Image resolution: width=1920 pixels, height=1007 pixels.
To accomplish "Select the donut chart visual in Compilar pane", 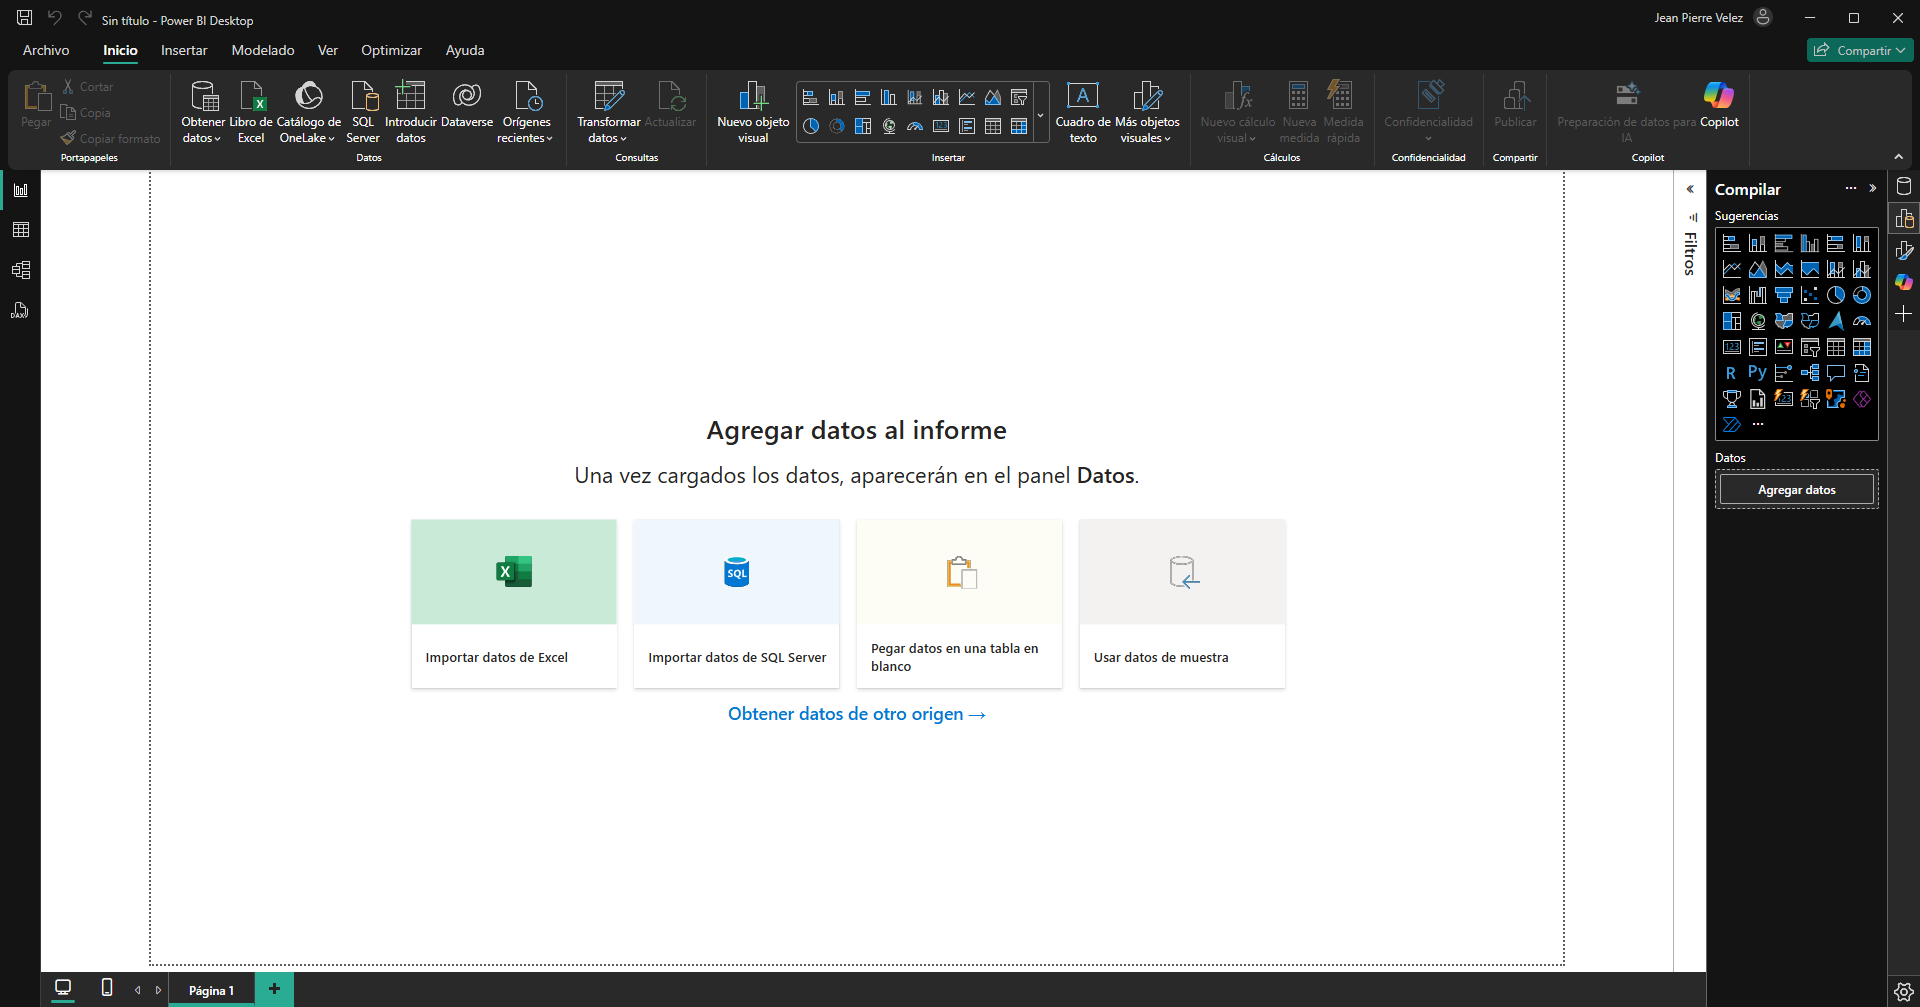I will [1862, 295].
